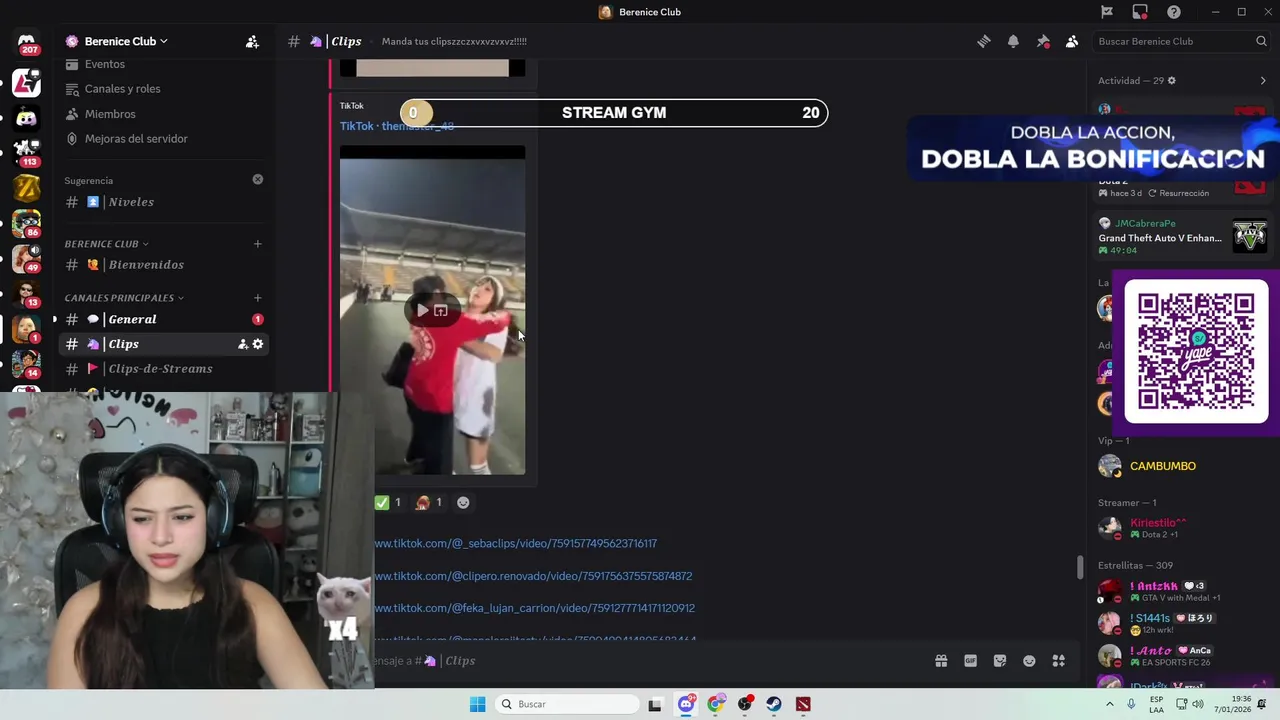Open Dota 2 from the taskbar
1280x720 pixels.
(803, 704)
